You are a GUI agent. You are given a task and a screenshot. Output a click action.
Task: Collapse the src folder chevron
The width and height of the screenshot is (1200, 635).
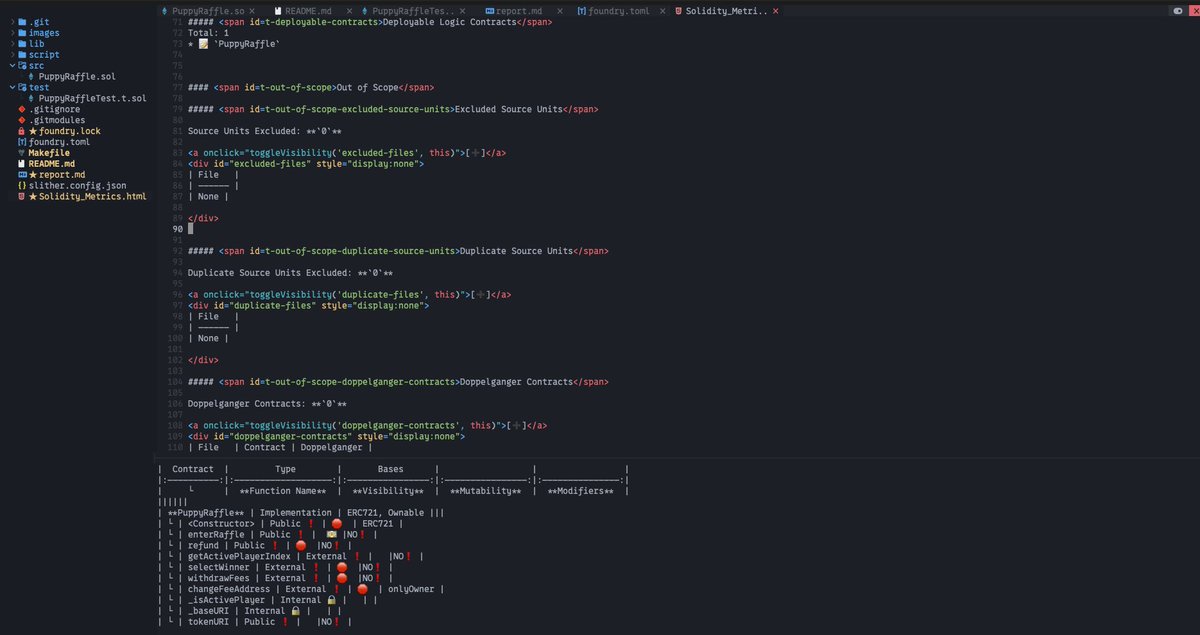(11, 66)
